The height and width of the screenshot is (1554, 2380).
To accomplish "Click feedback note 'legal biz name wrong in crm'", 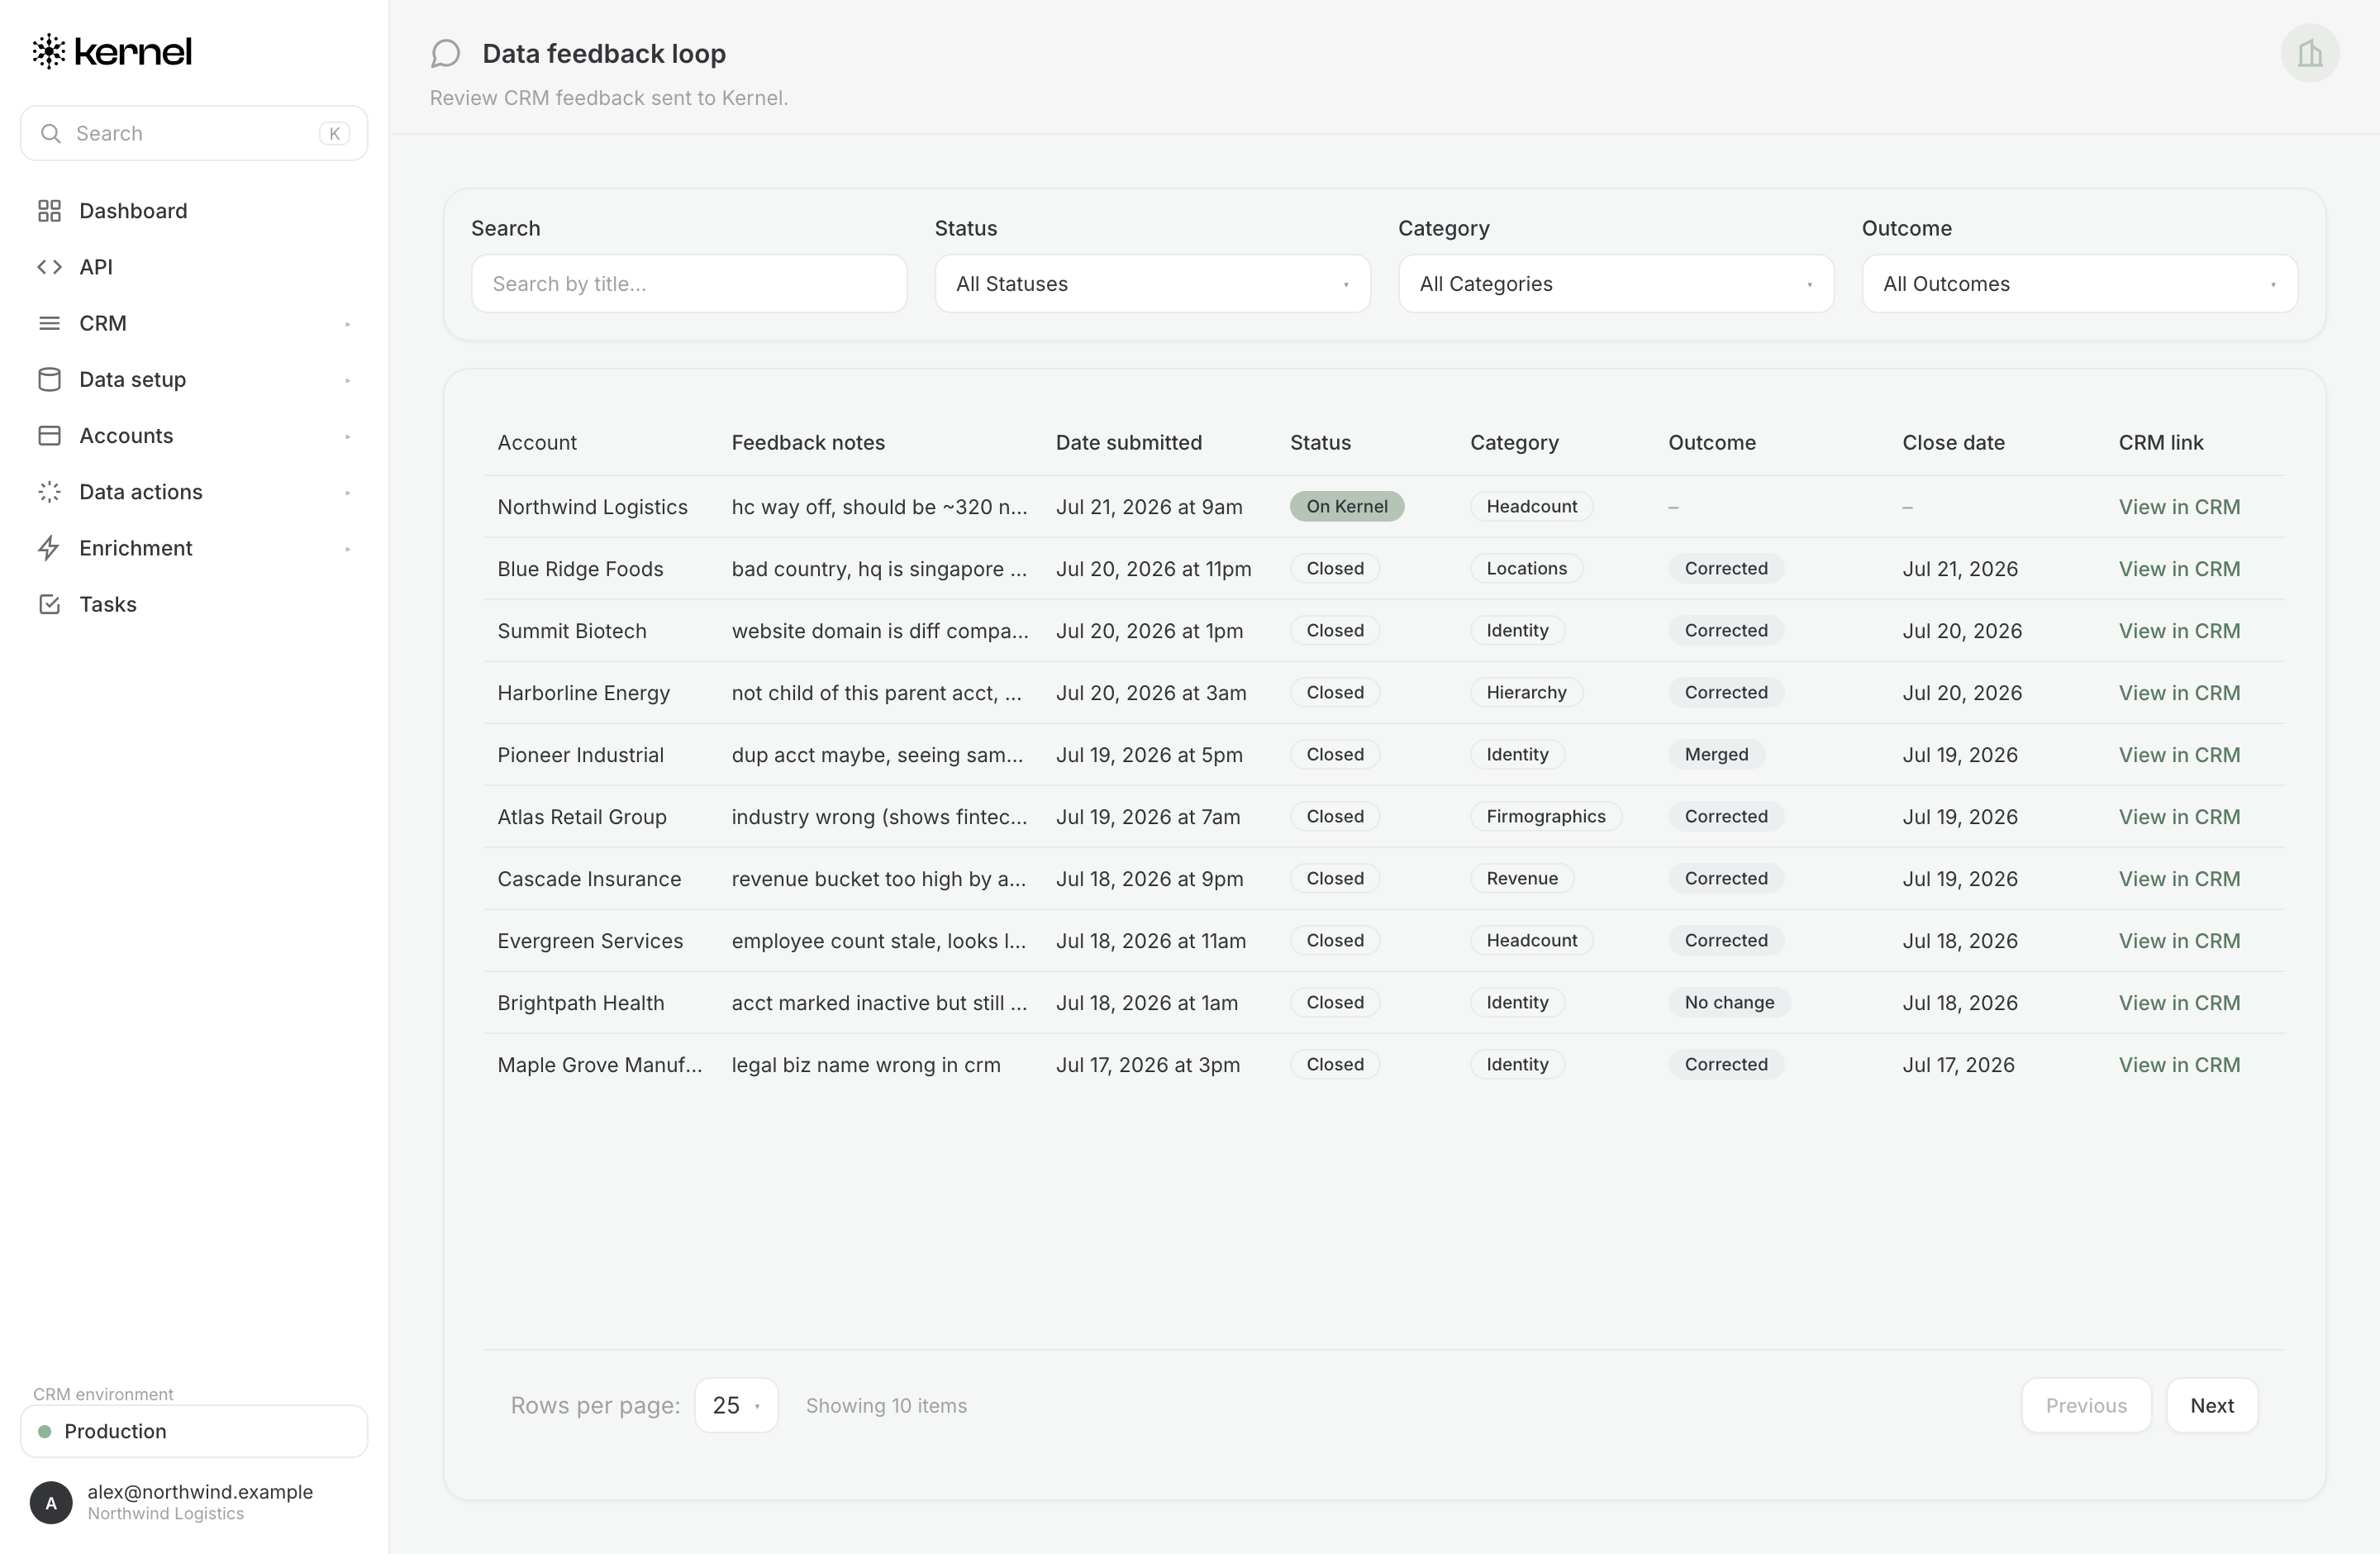I will tap(865, 1065).
